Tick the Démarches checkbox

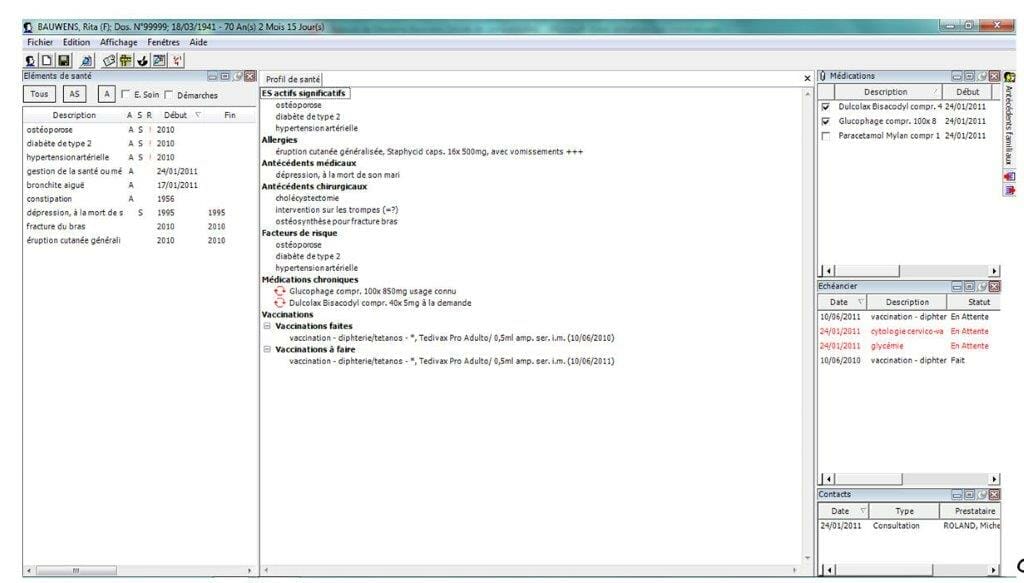point(169,95)
